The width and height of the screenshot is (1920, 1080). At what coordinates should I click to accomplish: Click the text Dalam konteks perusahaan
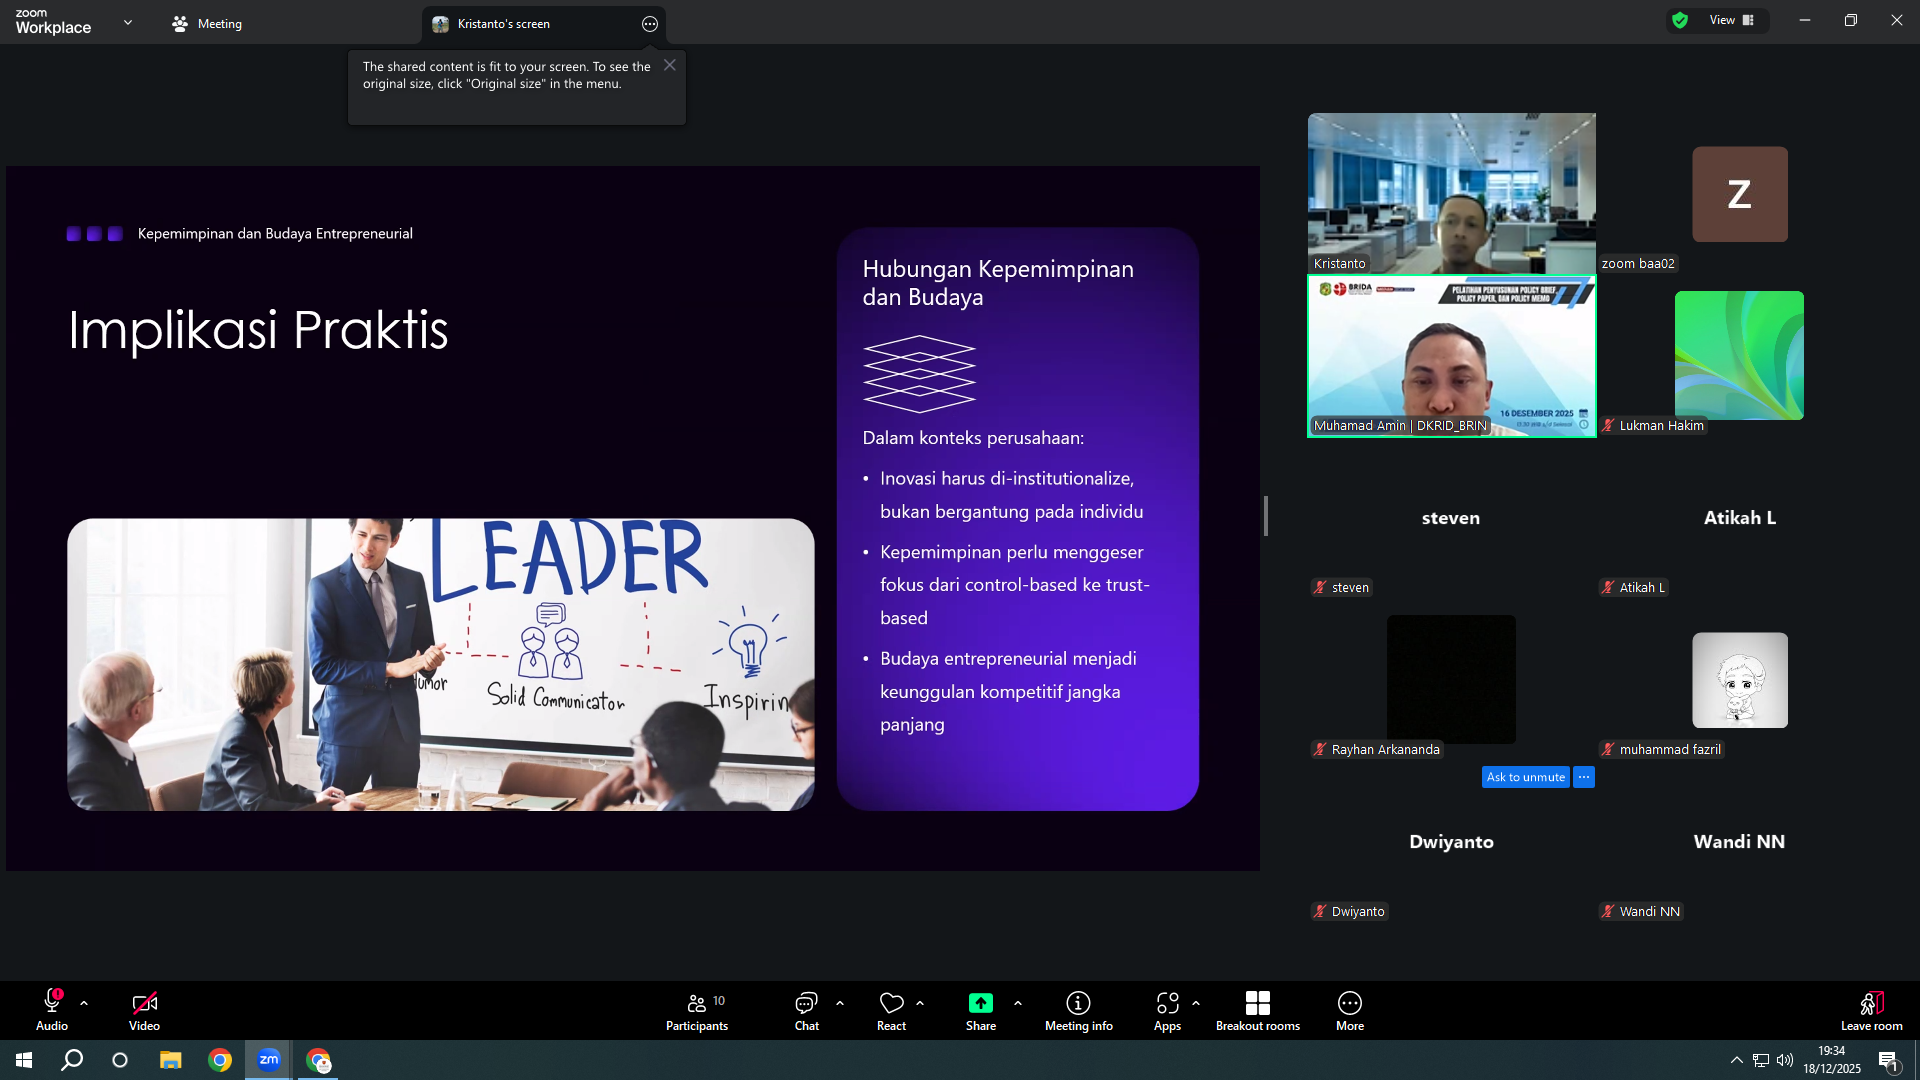[x=973, y=438]
